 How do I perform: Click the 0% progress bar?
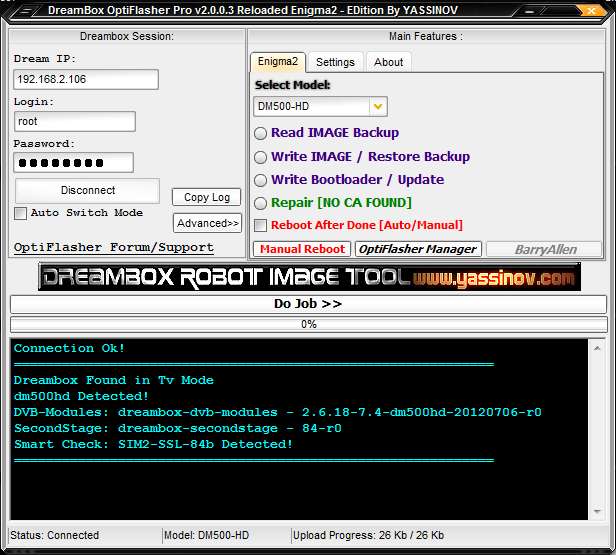(308, 324)
